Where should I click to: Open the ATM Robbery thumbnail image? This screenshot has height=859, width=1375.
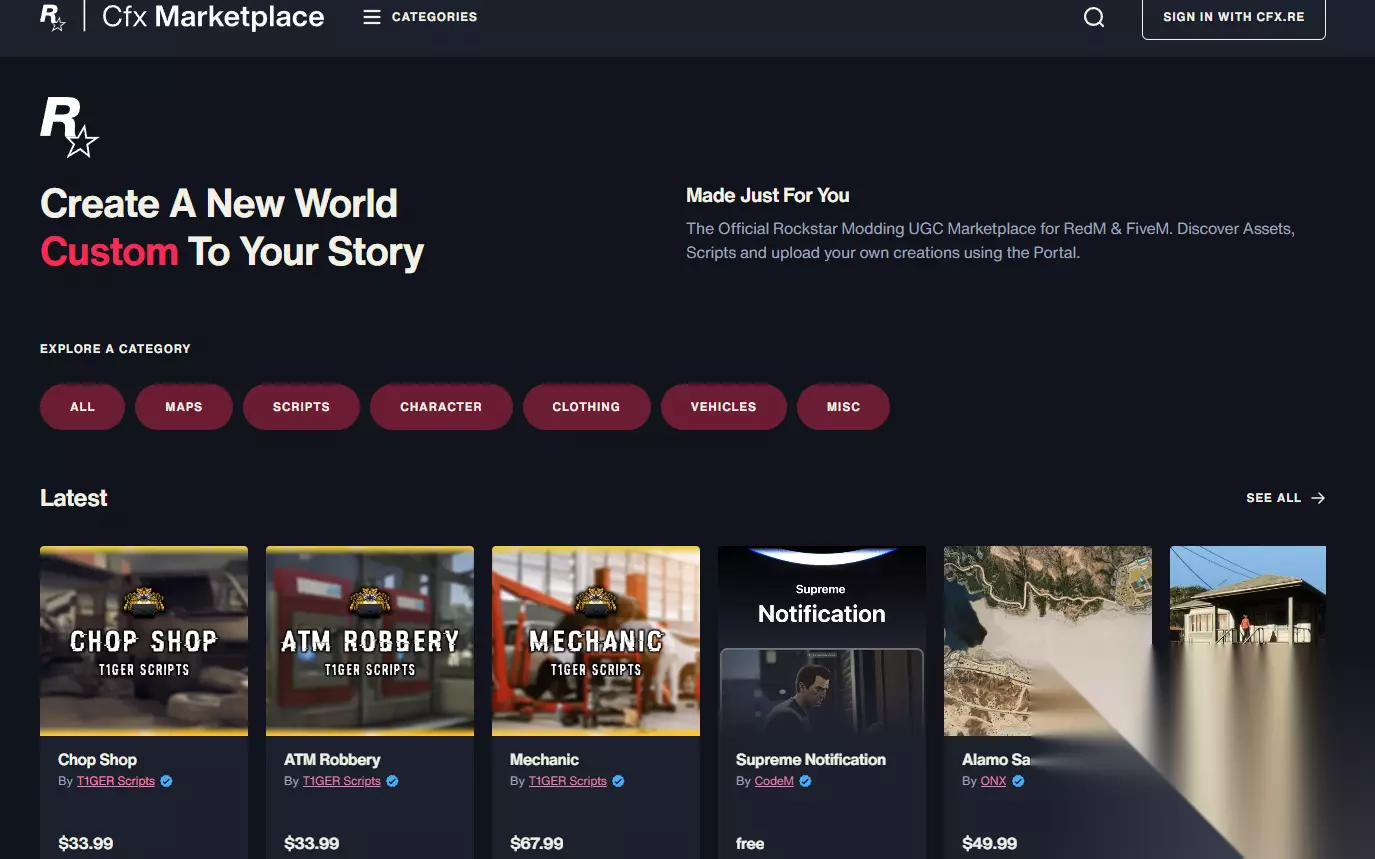pyautogui.click(x=370, y=641)
